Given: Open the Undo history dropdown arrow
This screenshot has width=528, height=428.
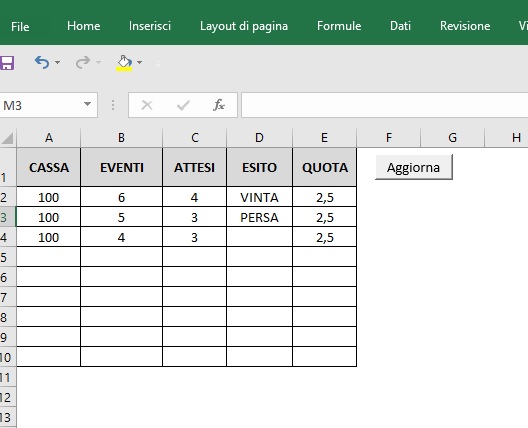Looking at the screenshot, I should tap(58, 62).
